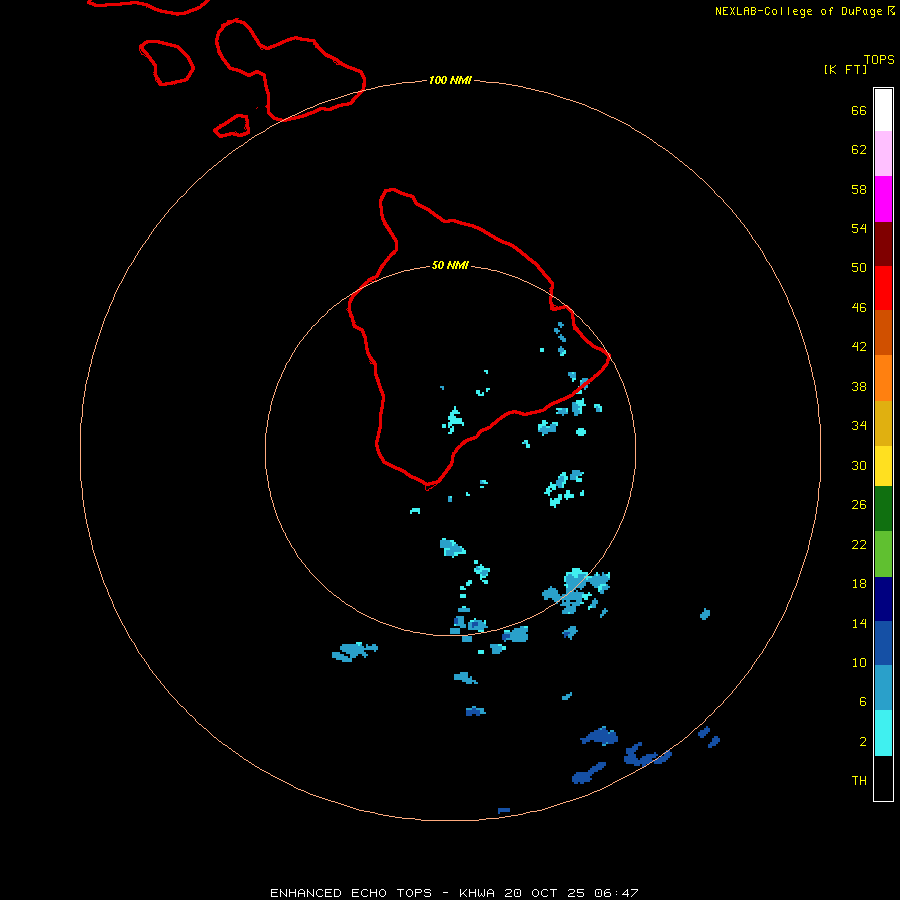Viewport: 900px width, 900px height.
Task: Click the TH label on the scale
Action: pyautogui.click(x=859, y=781)
